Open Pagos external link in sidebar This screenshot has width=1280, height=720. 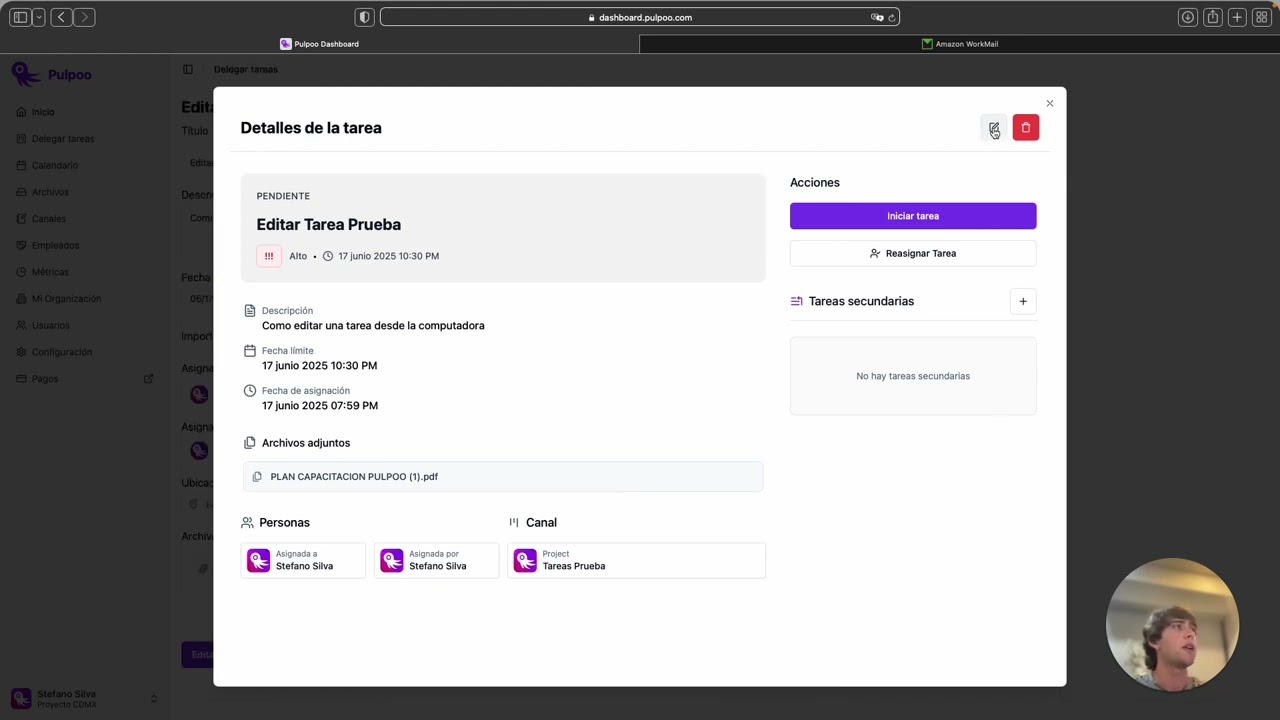[85, 379]
